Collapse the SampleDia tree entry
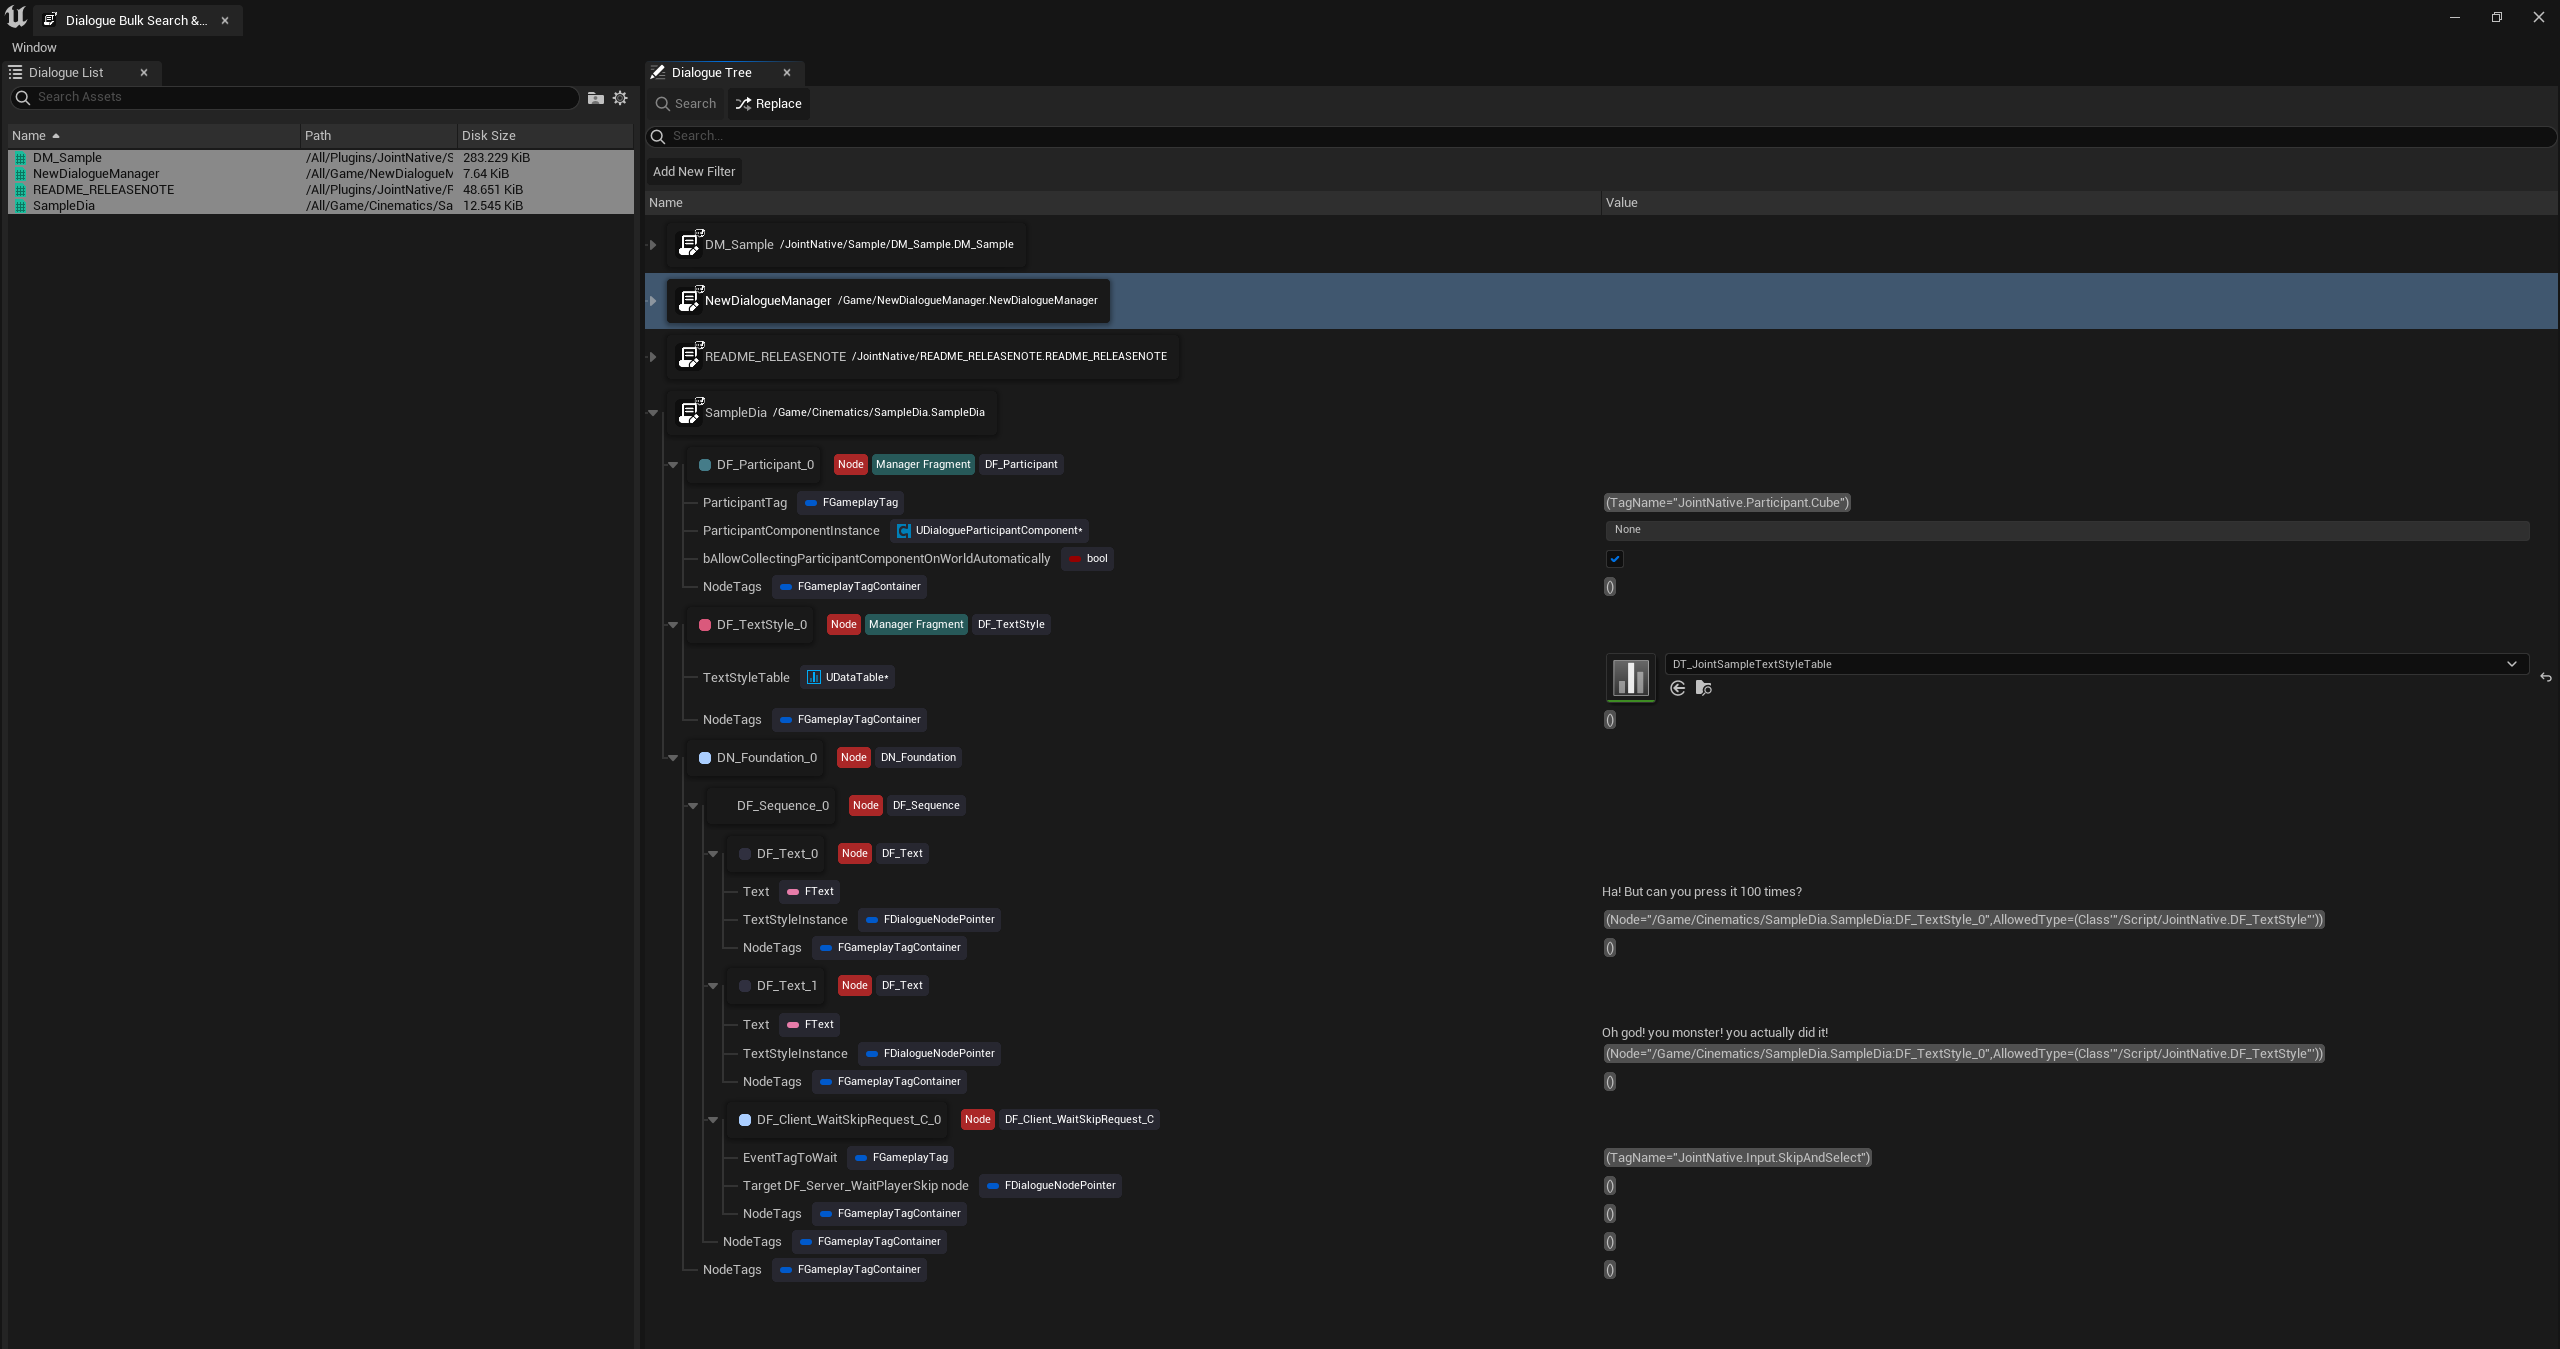Image resolution: width=2560 pixels, height=1349 pixels. [x=653, y=413]
